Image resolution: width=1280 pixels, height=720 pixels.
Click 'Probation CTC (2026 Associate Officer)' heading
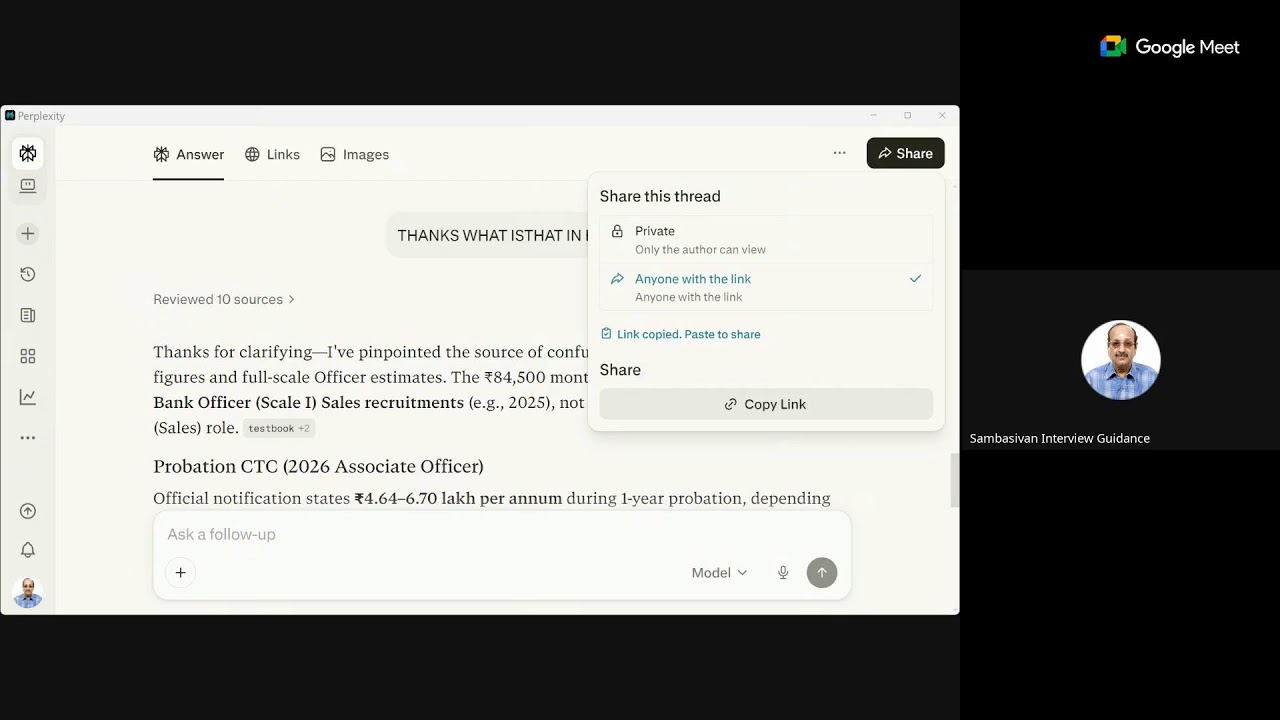click(318, 466)
